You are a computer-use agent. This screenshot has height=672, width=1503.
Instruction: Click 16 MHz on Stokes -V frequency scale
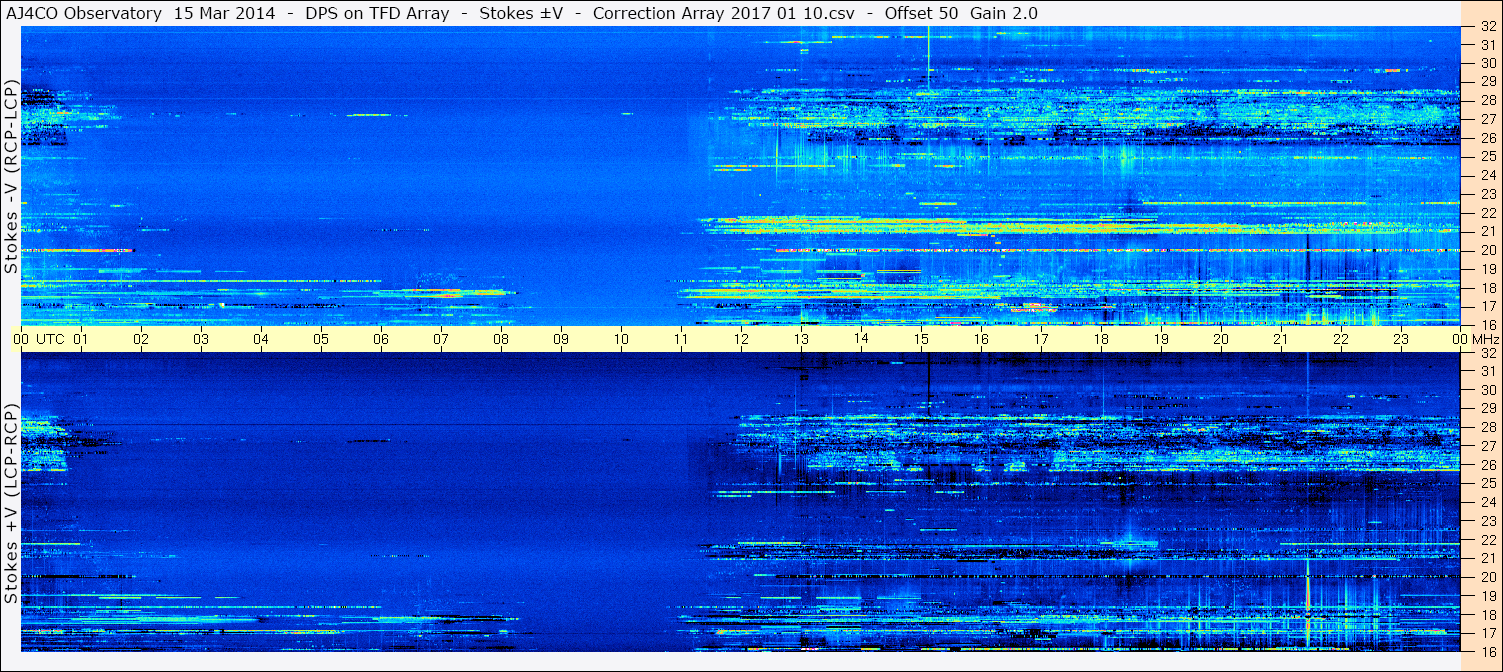pyautogui.click(x=1488, y=325)
